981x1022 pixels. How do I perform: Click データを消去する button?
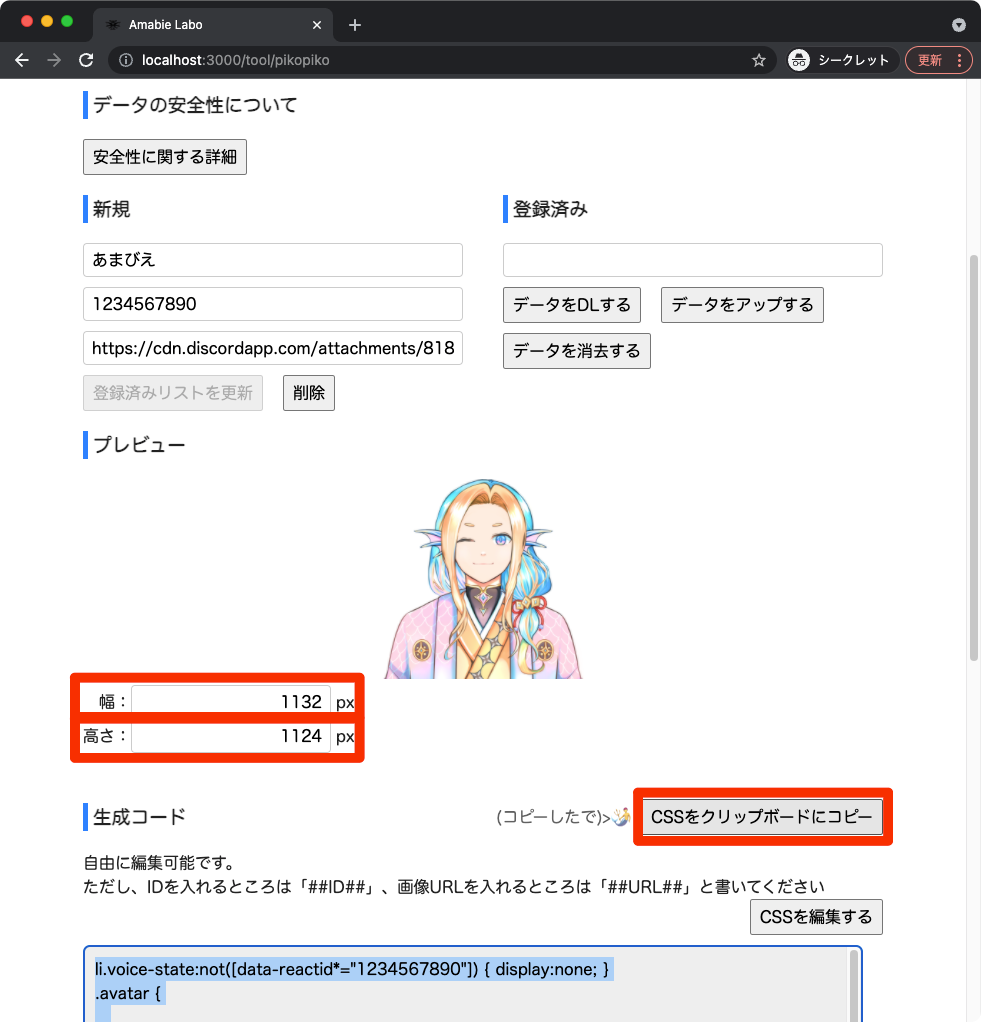coord(577,351)
